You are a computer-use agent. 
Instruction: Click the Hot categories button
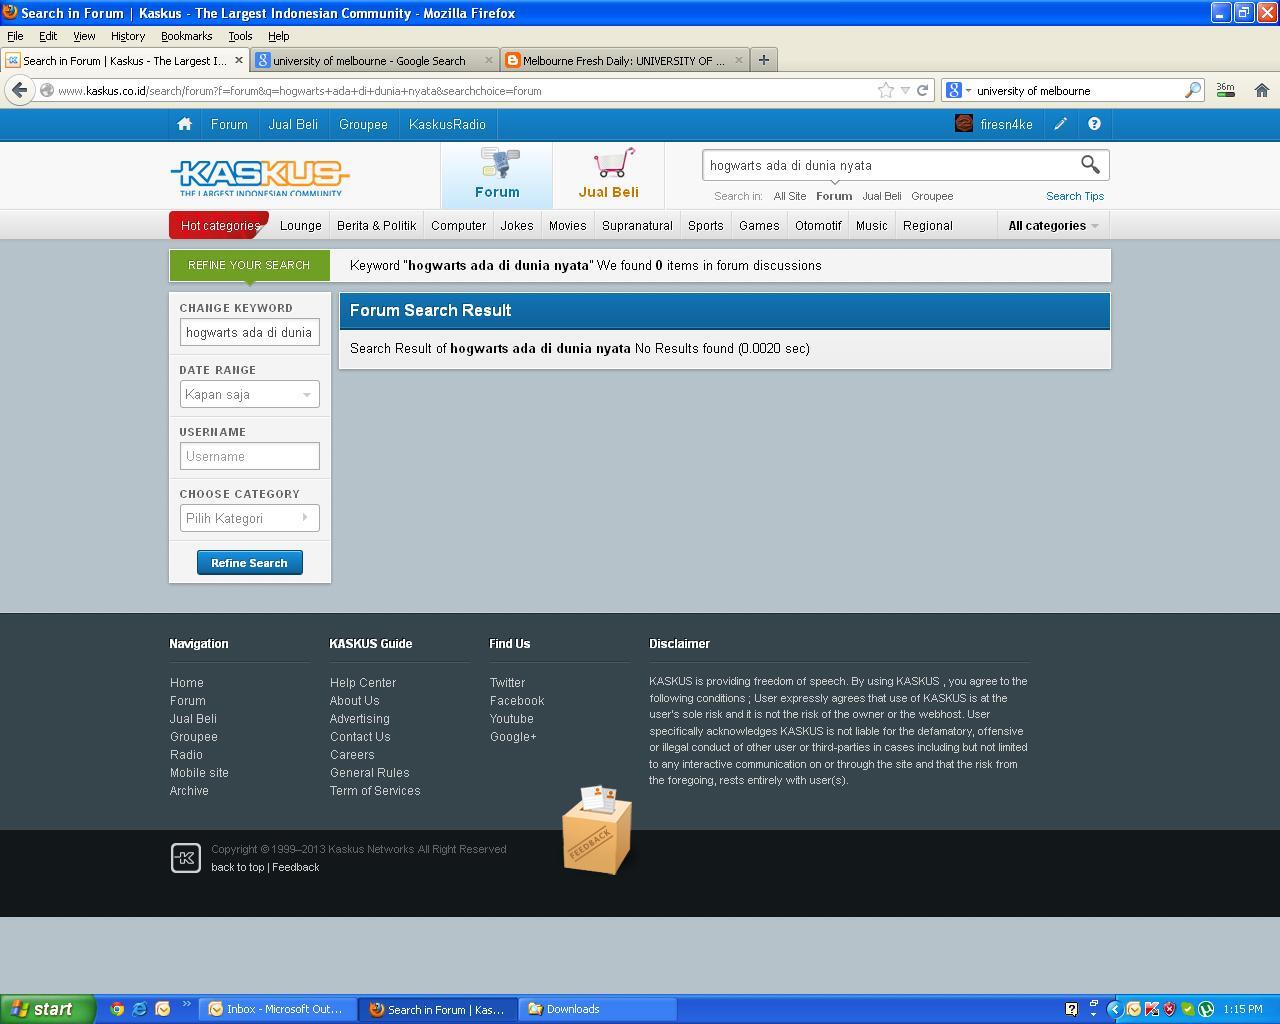click(x=219, y=225)
